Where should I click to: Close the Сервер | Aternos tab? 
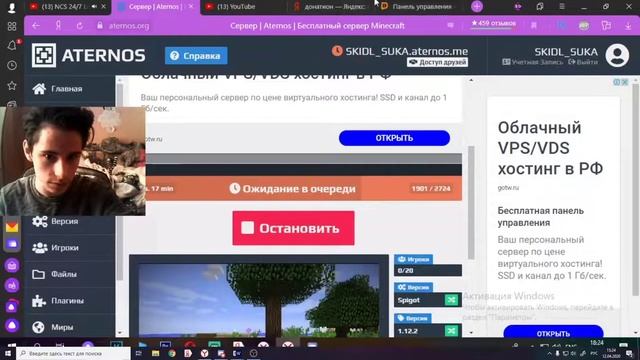[191, 7]
